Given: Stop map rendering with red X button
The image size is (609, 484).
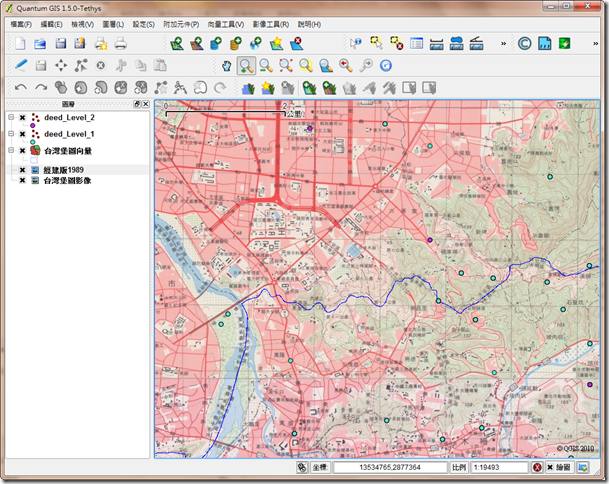Looking at the screenshot, I should (x=537, y=467).
